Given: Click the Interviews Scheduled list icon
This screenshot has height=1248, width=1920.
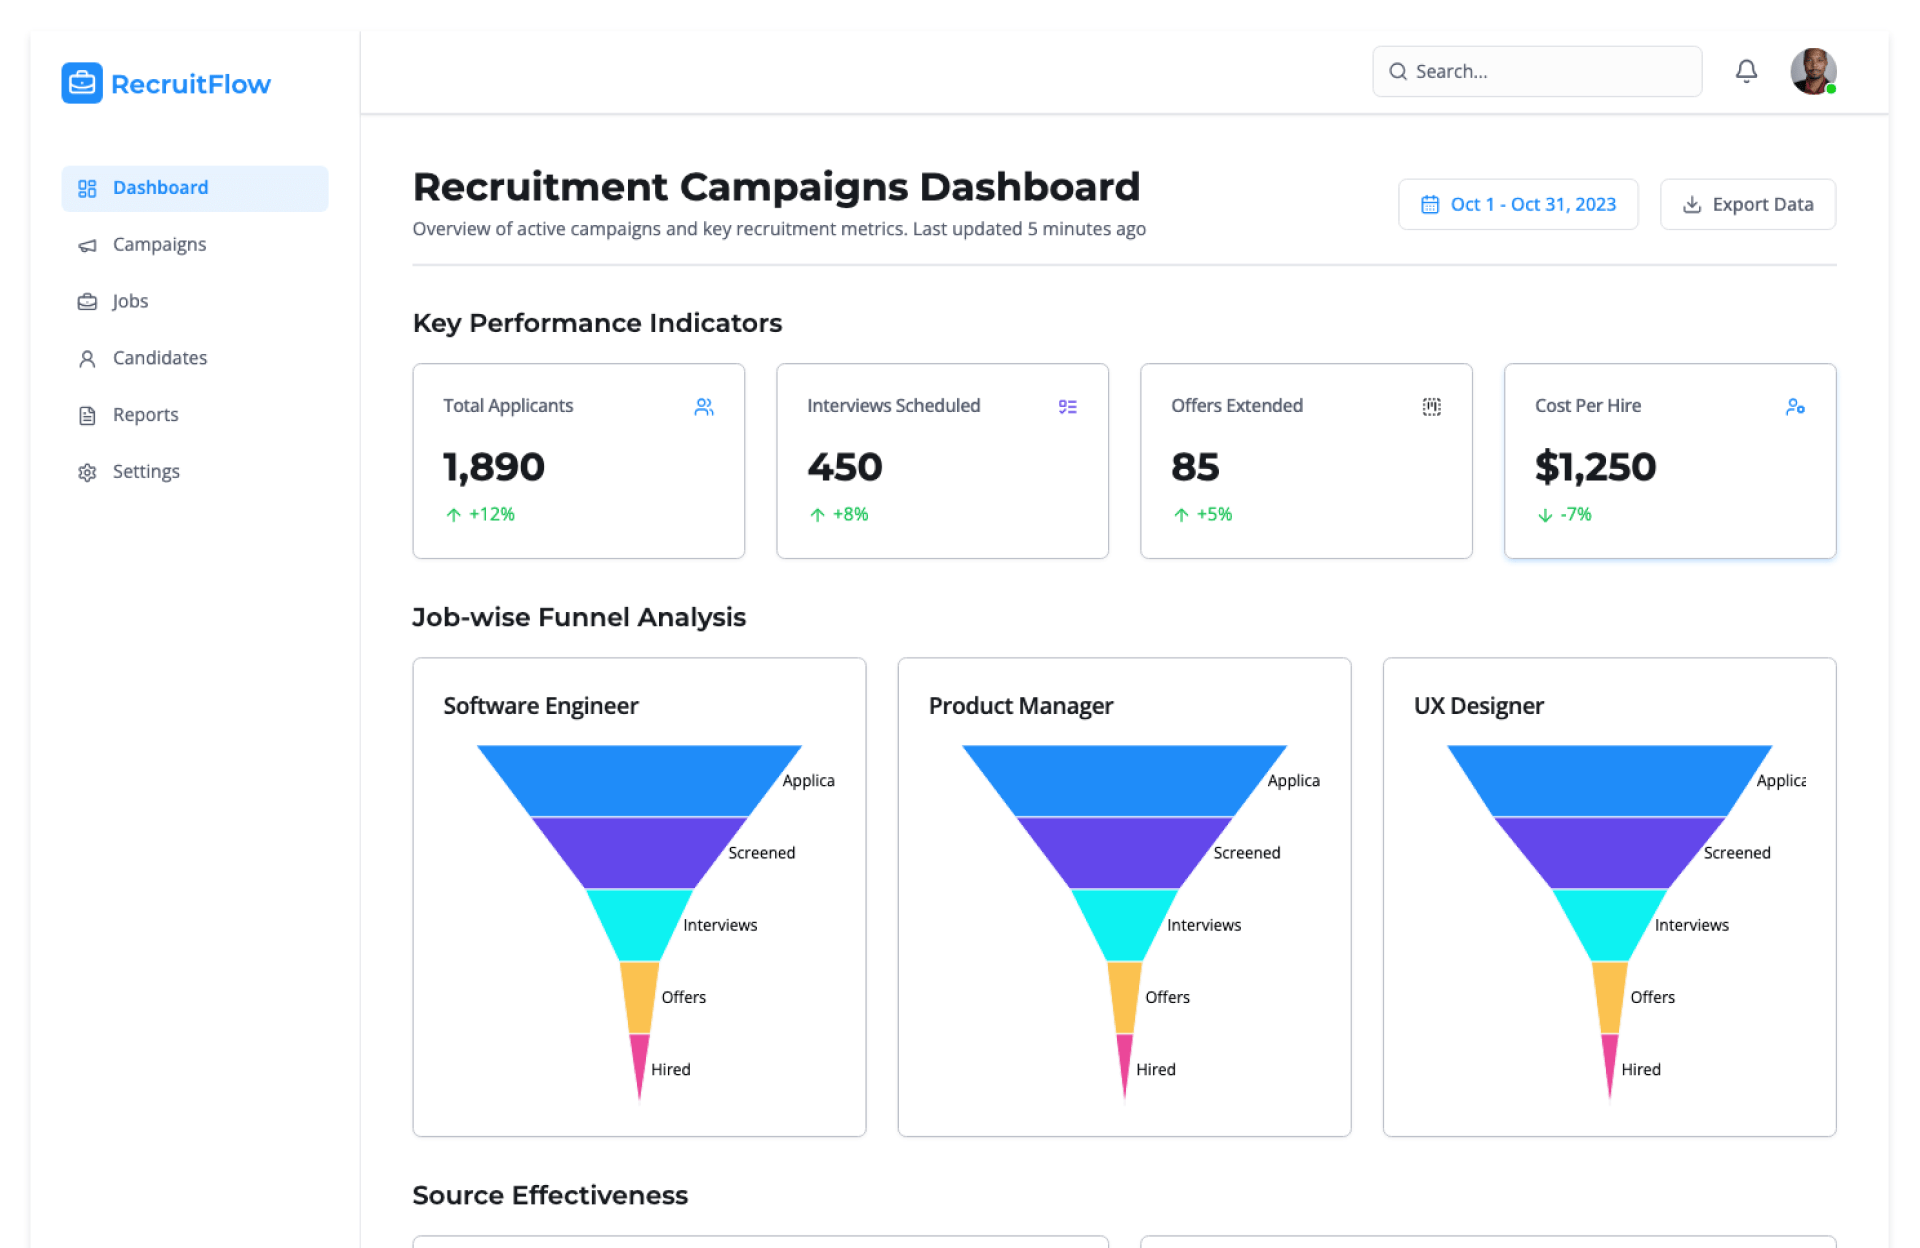Looking at the screenshot, I should (1067, 406).
